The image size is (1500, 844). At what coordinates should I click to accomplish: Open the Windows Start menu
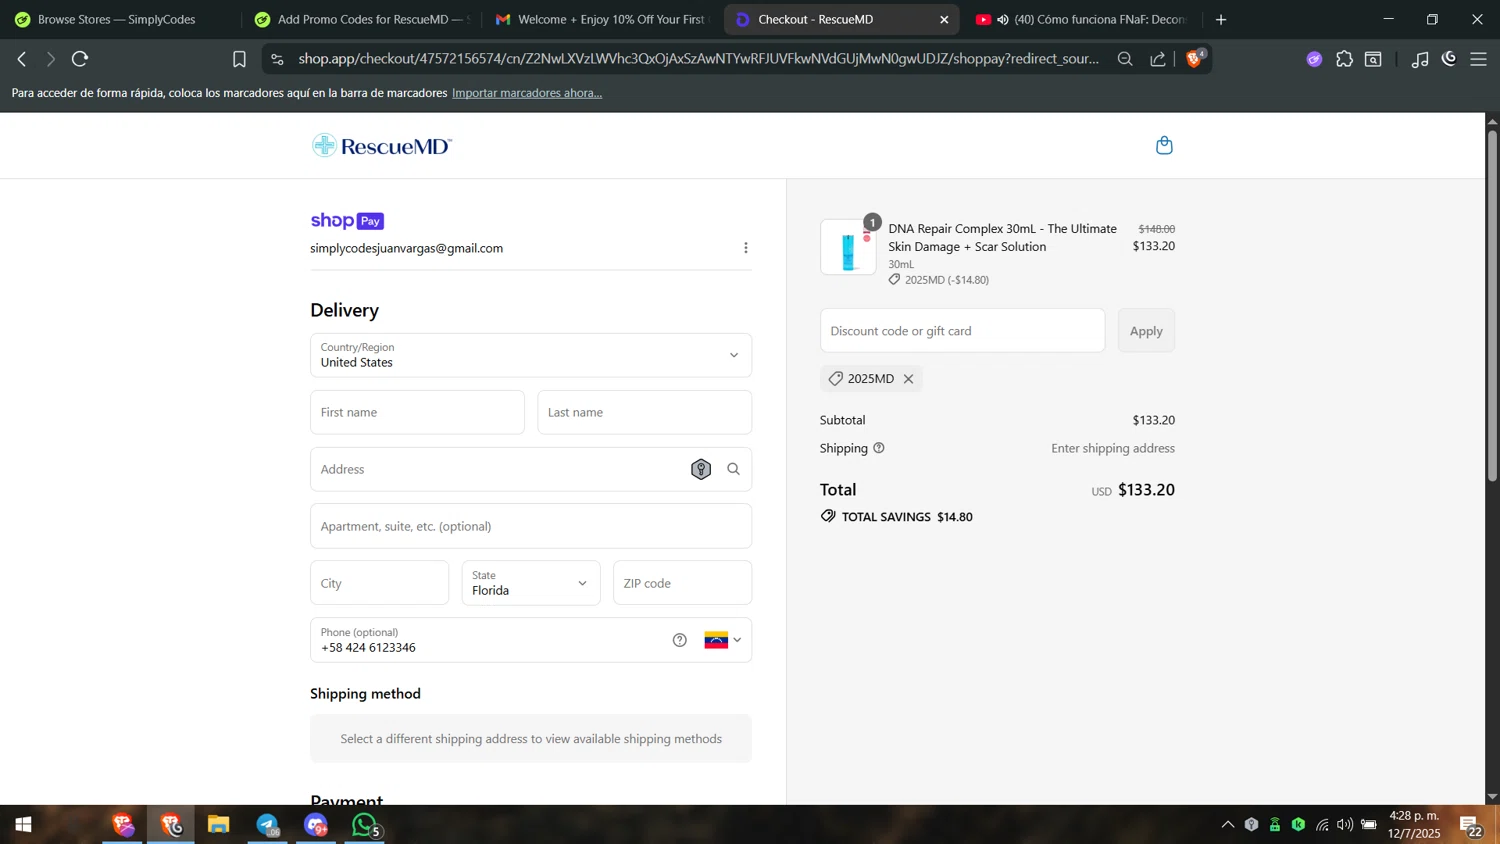point(23,825)
